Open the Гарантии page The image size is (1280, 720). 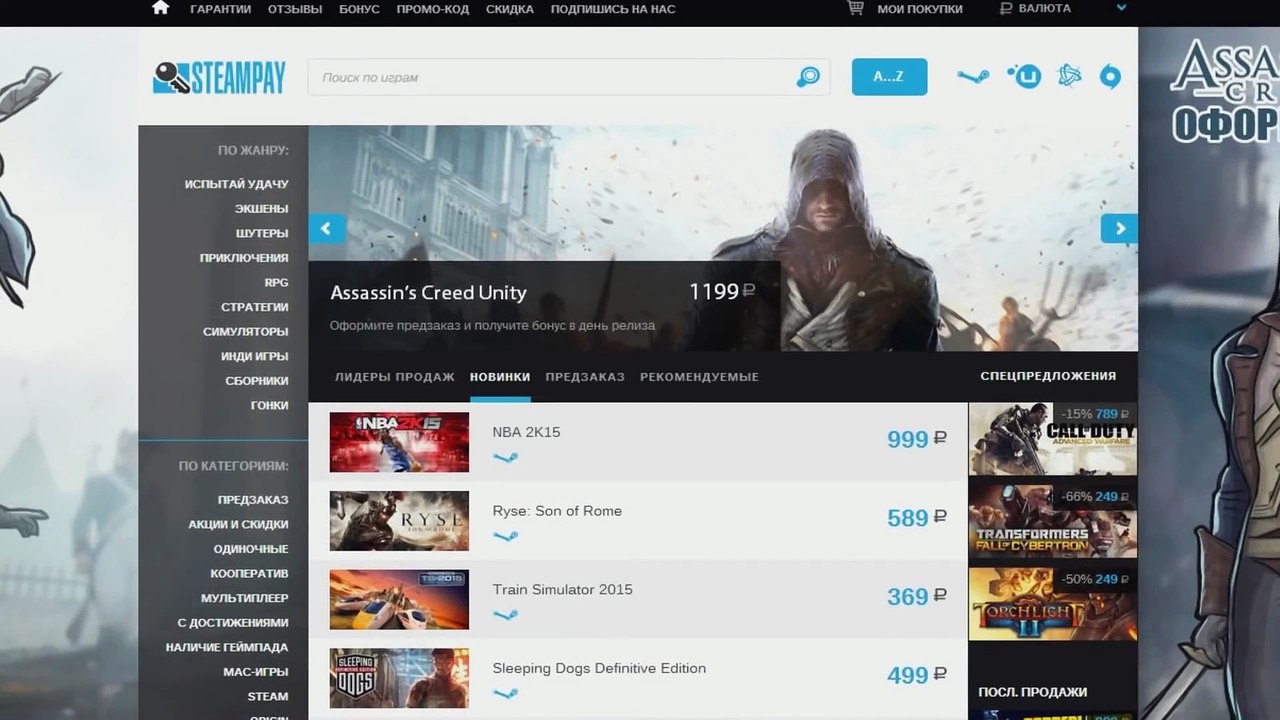(x=221, y=9)
